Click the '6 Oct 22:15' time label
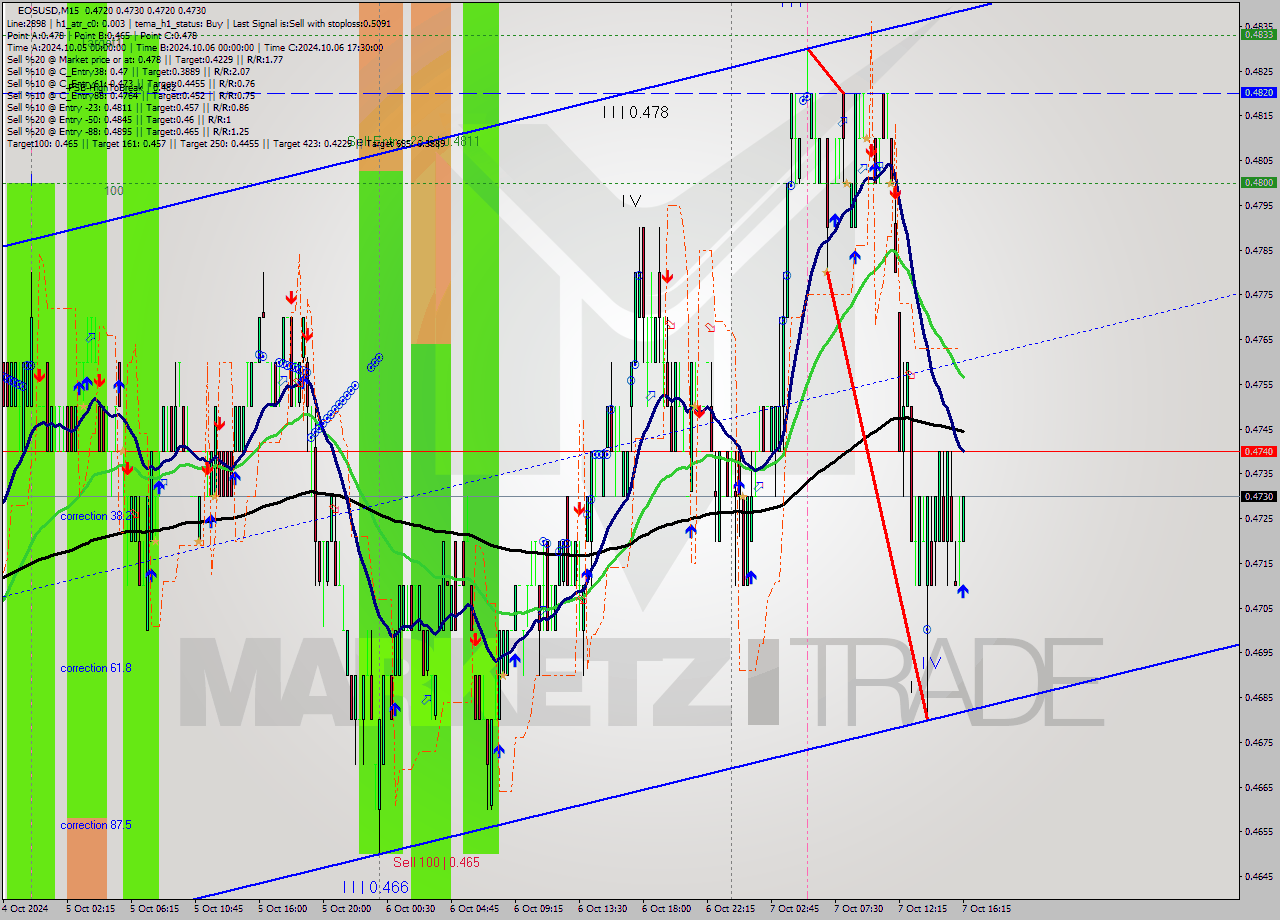The height and width of the screenshot is (920, 1280). [731, 909]
